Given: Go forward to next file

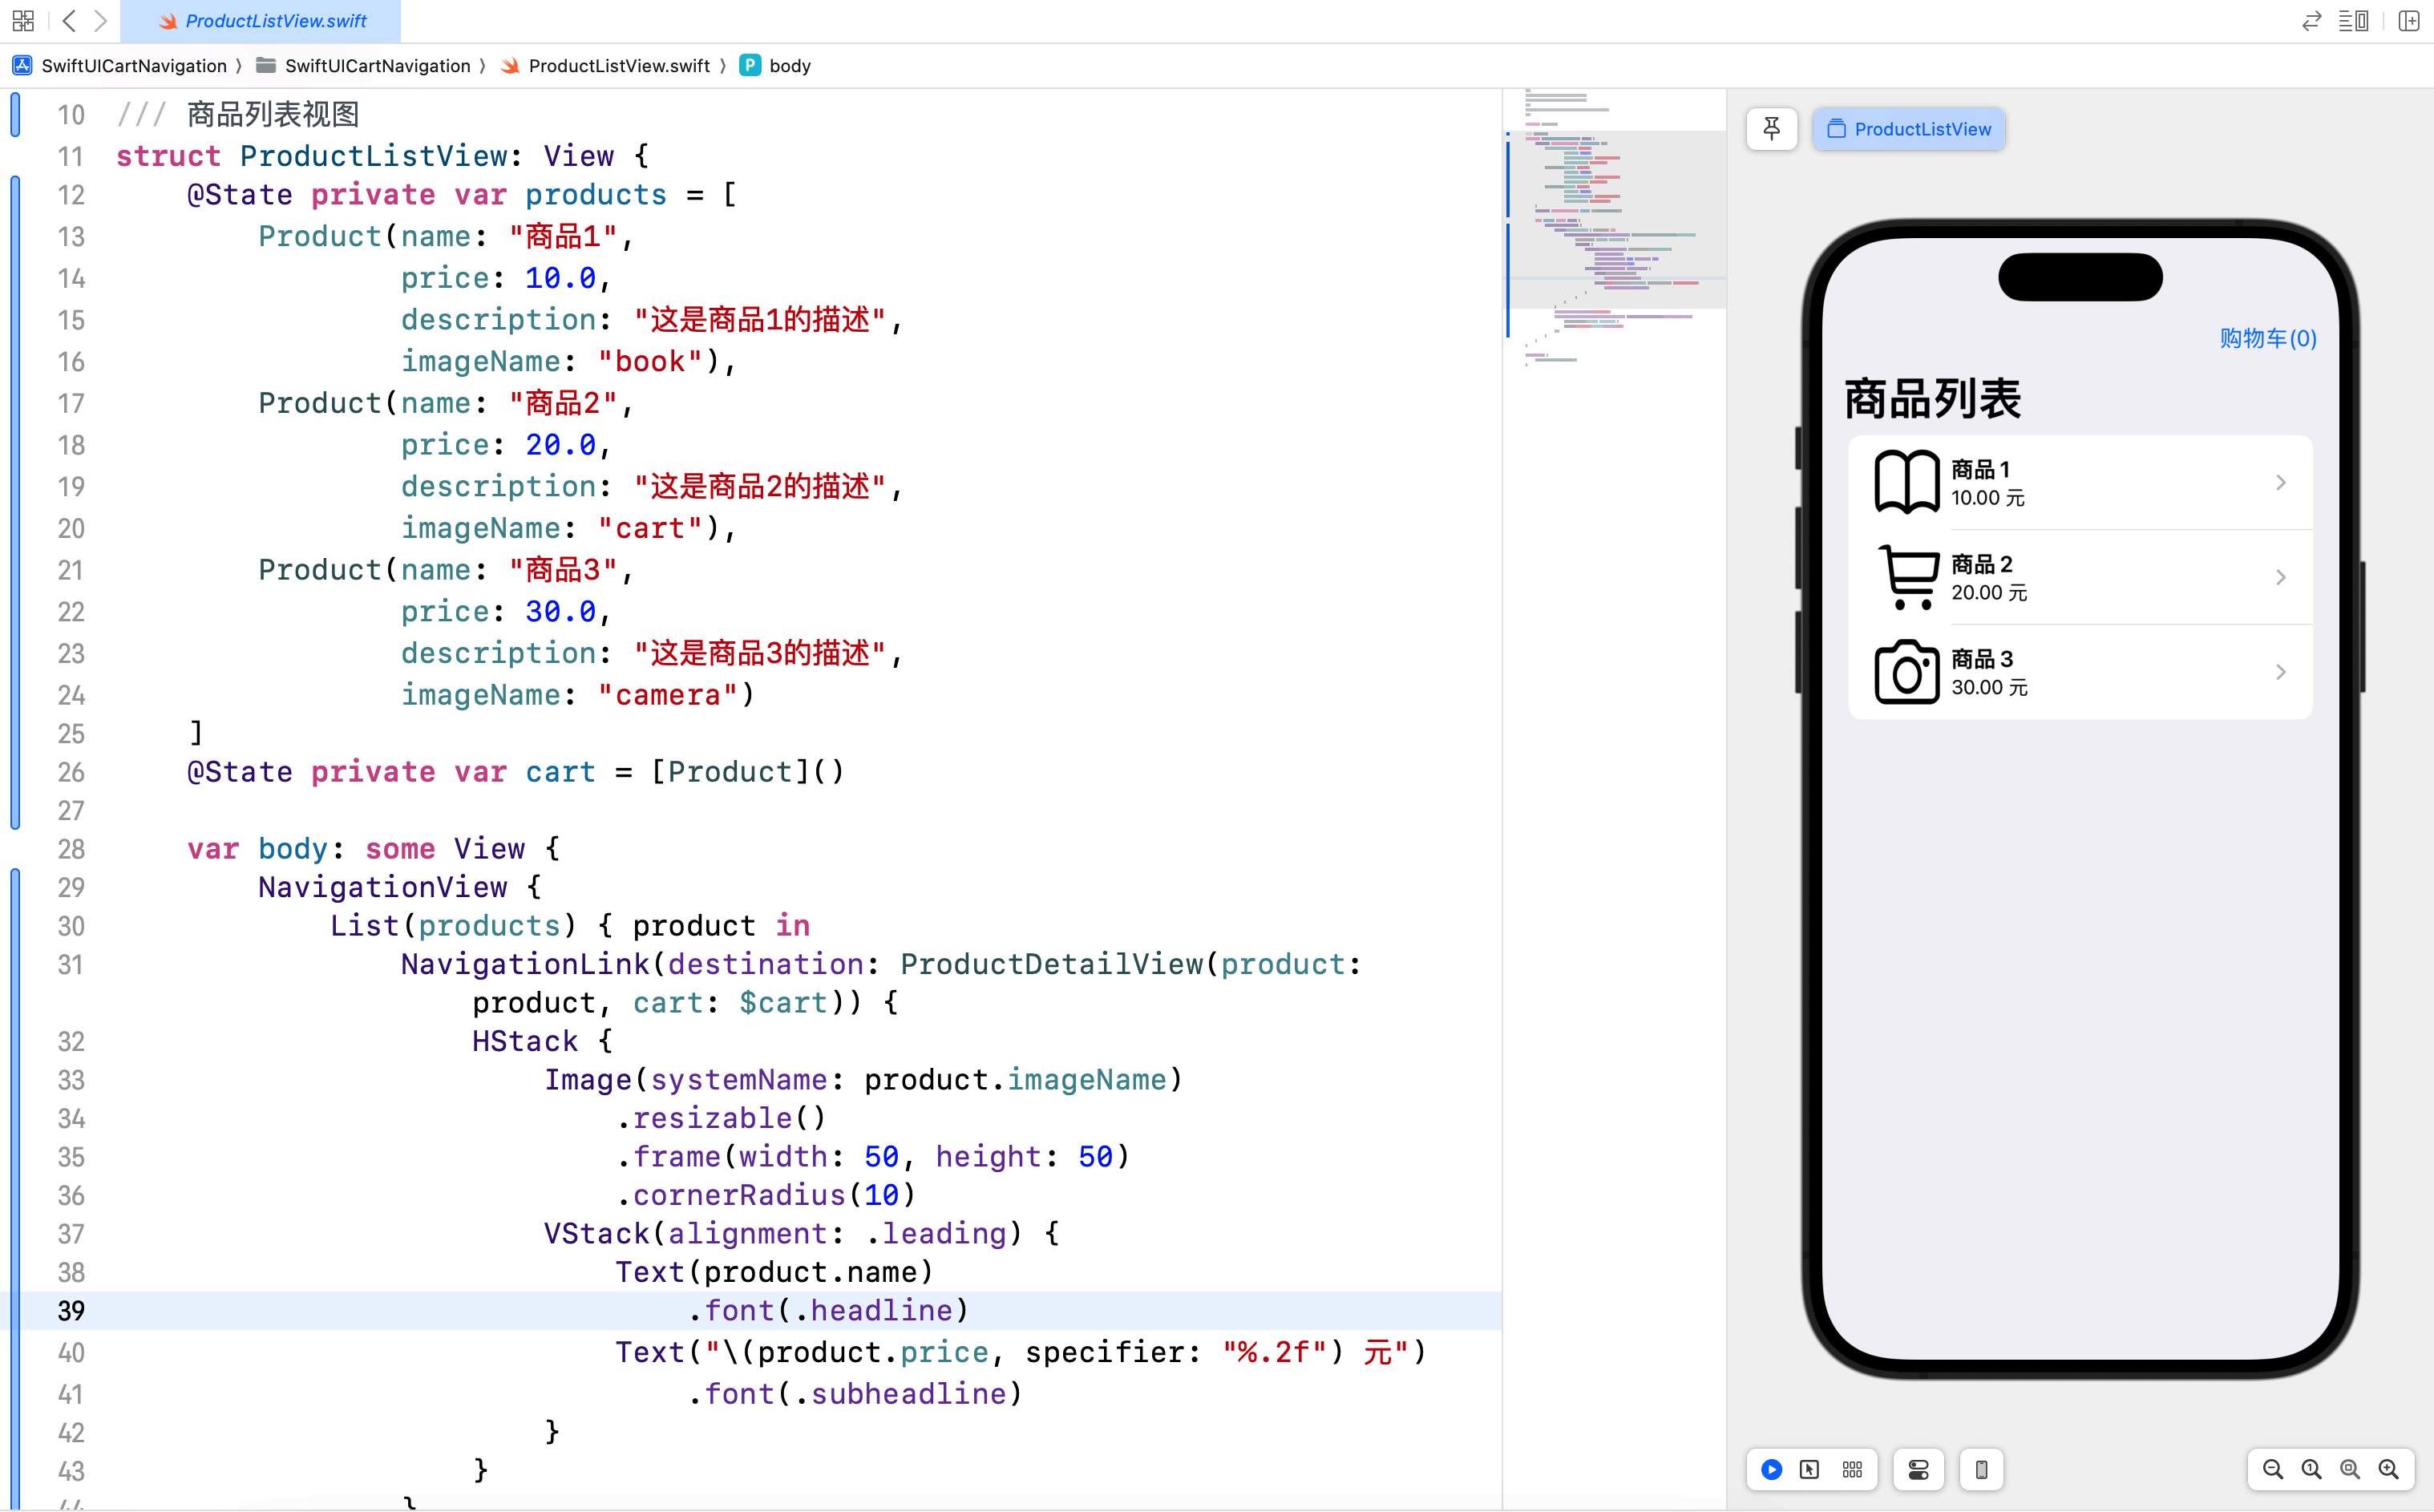Looking at the screenshot, I should point(100,20).
